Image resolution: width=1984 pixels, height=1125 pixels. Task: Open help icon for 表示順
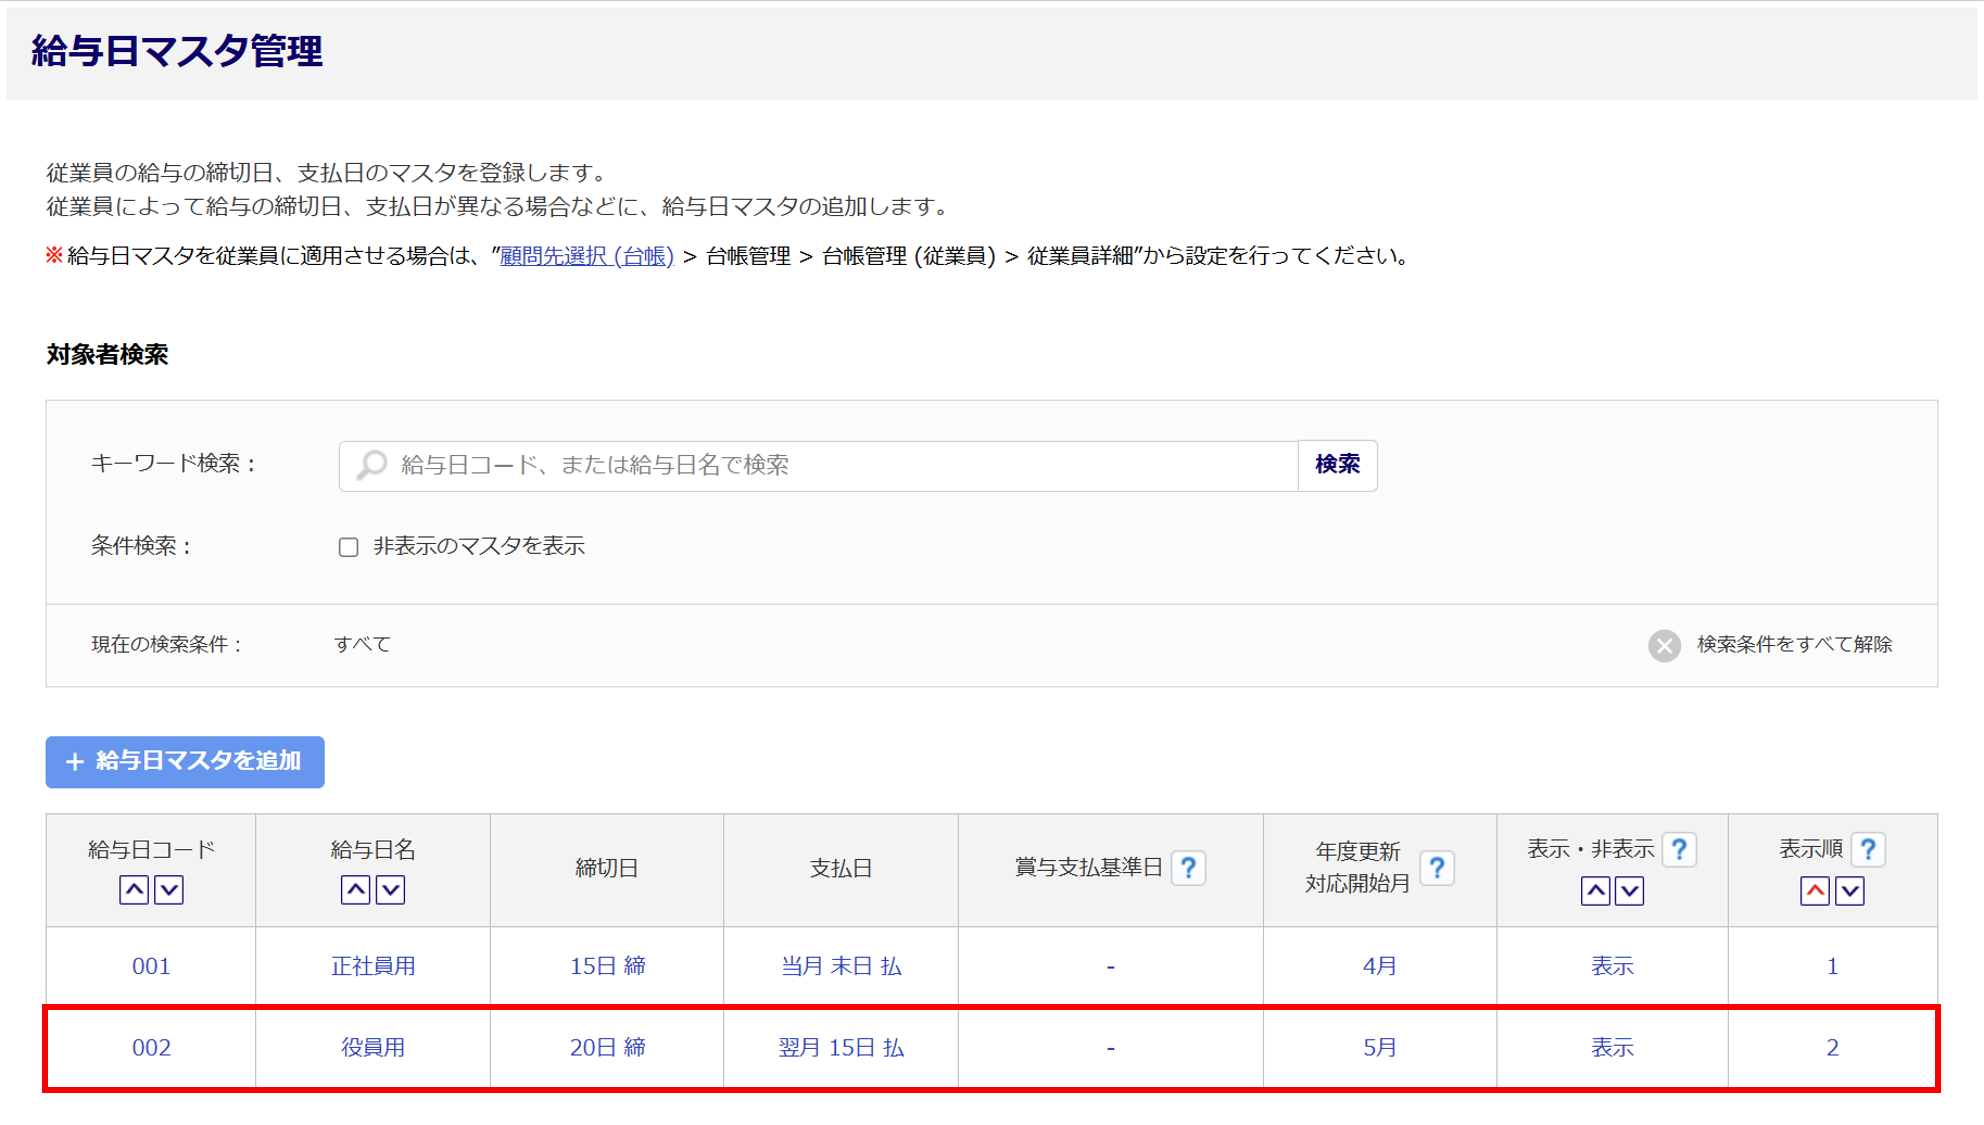(1867, 849)
